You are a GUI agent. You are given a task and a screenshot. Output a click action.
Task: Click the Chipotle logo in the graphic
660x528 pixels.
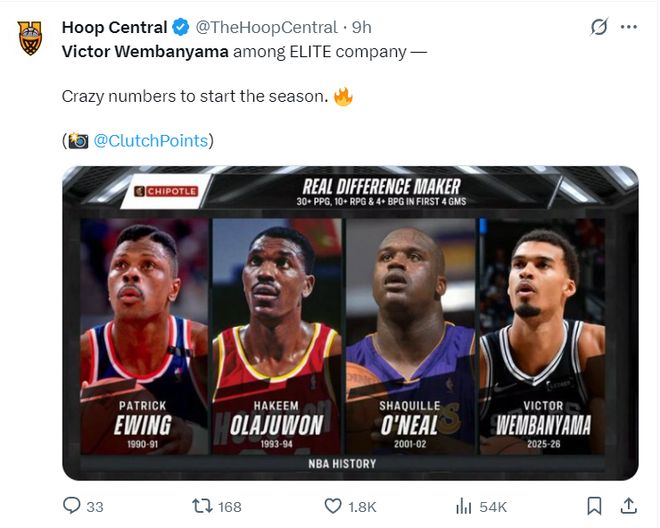click(167, 191)
